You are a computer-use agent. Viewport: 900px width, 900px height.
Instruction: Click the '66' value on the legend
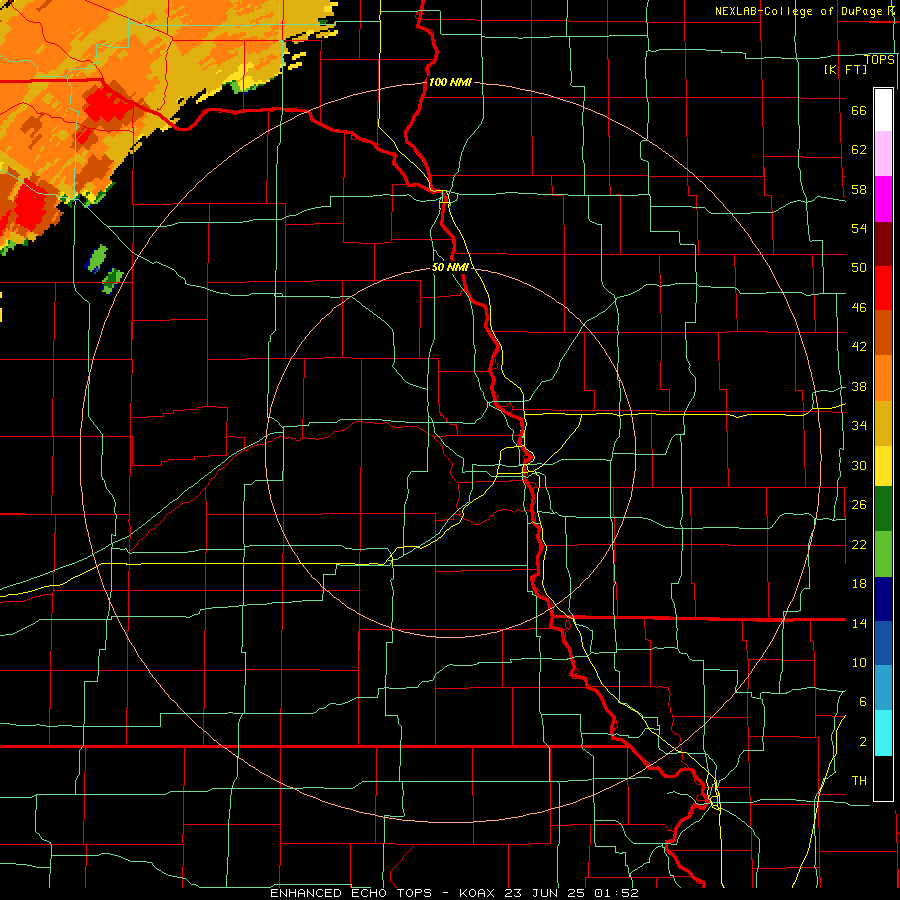pyautogui.click(x=859, y=110)
